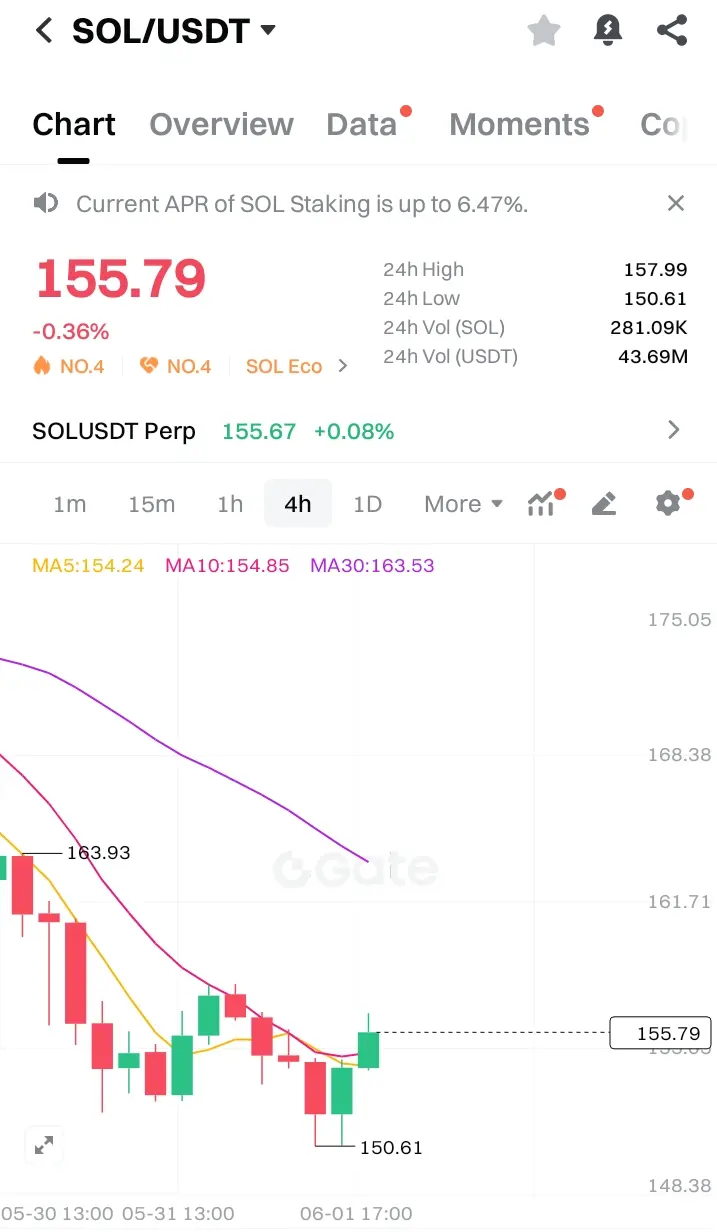The image size is (717, 1232).
Task: Open the SOL Eco tag link
Action: (x=296, y=366)
